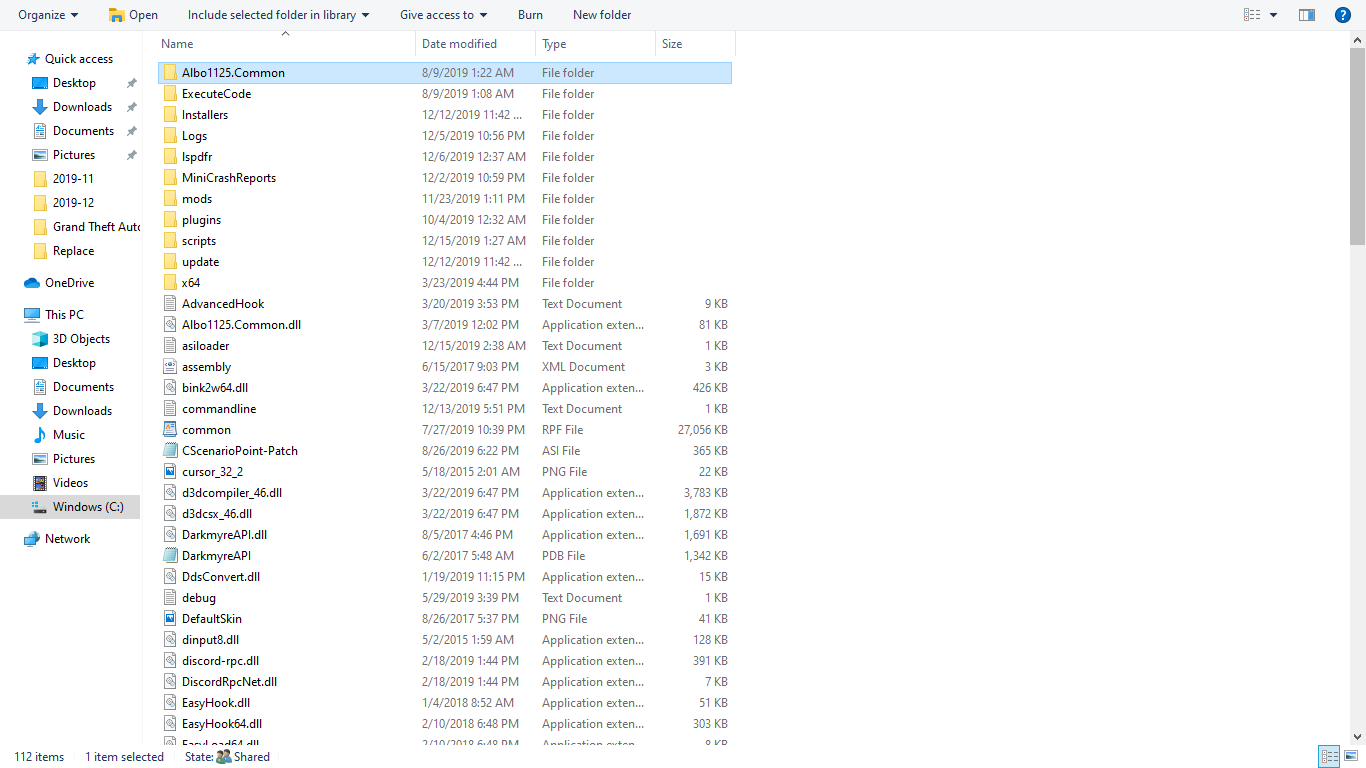Viewport: 1366px width, 768px height.
Task: Open the view options dropdown arrow
Action: [x=1273, y=15]
